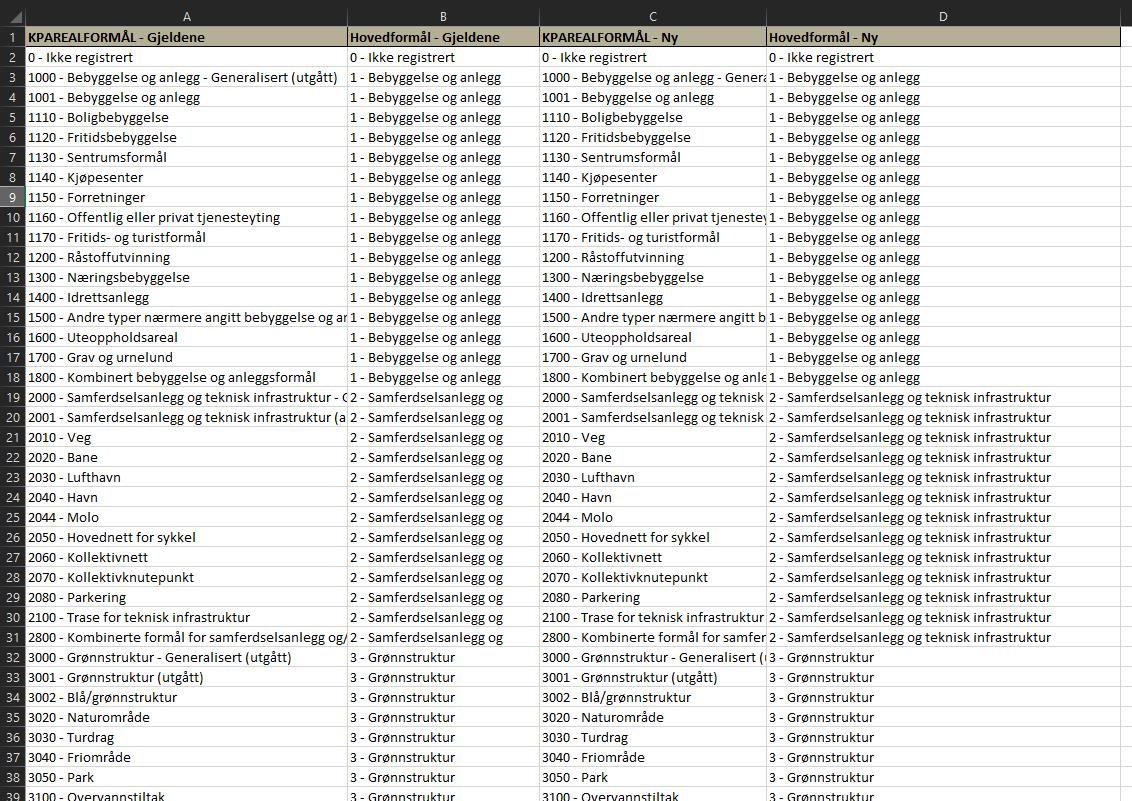Click '1110 - Boligbebyggelse' in column A
The image size is (1132, 801).
(186, 118)
